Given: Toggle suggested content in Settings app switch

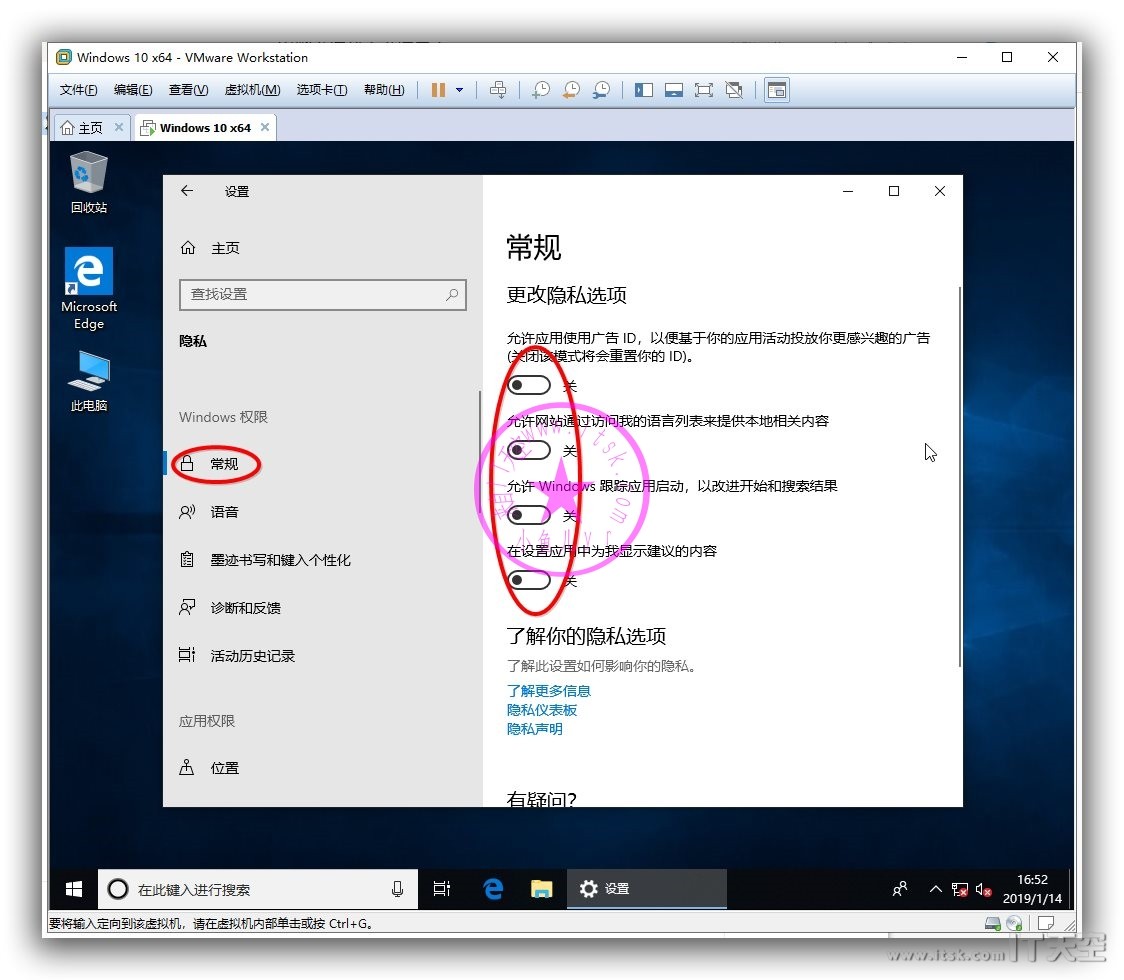Looking at the screenshot, I should click(x=529, y=579).
